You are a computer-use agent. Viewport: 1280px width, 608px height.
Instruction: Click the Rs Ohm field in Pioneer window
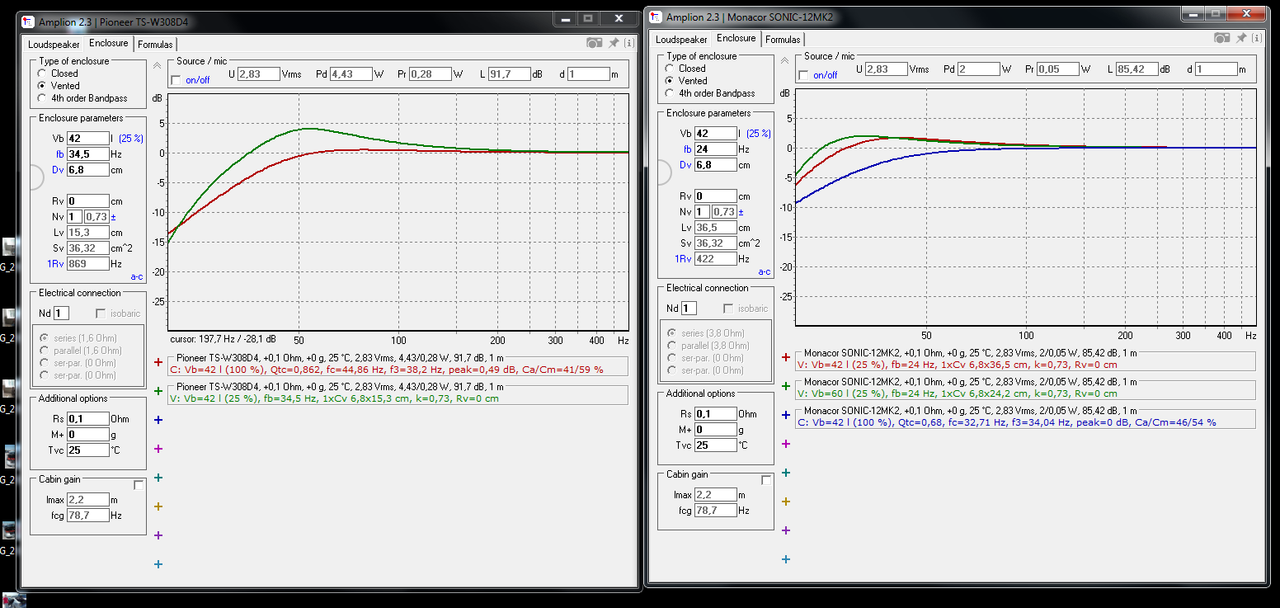tap(88, 419)
